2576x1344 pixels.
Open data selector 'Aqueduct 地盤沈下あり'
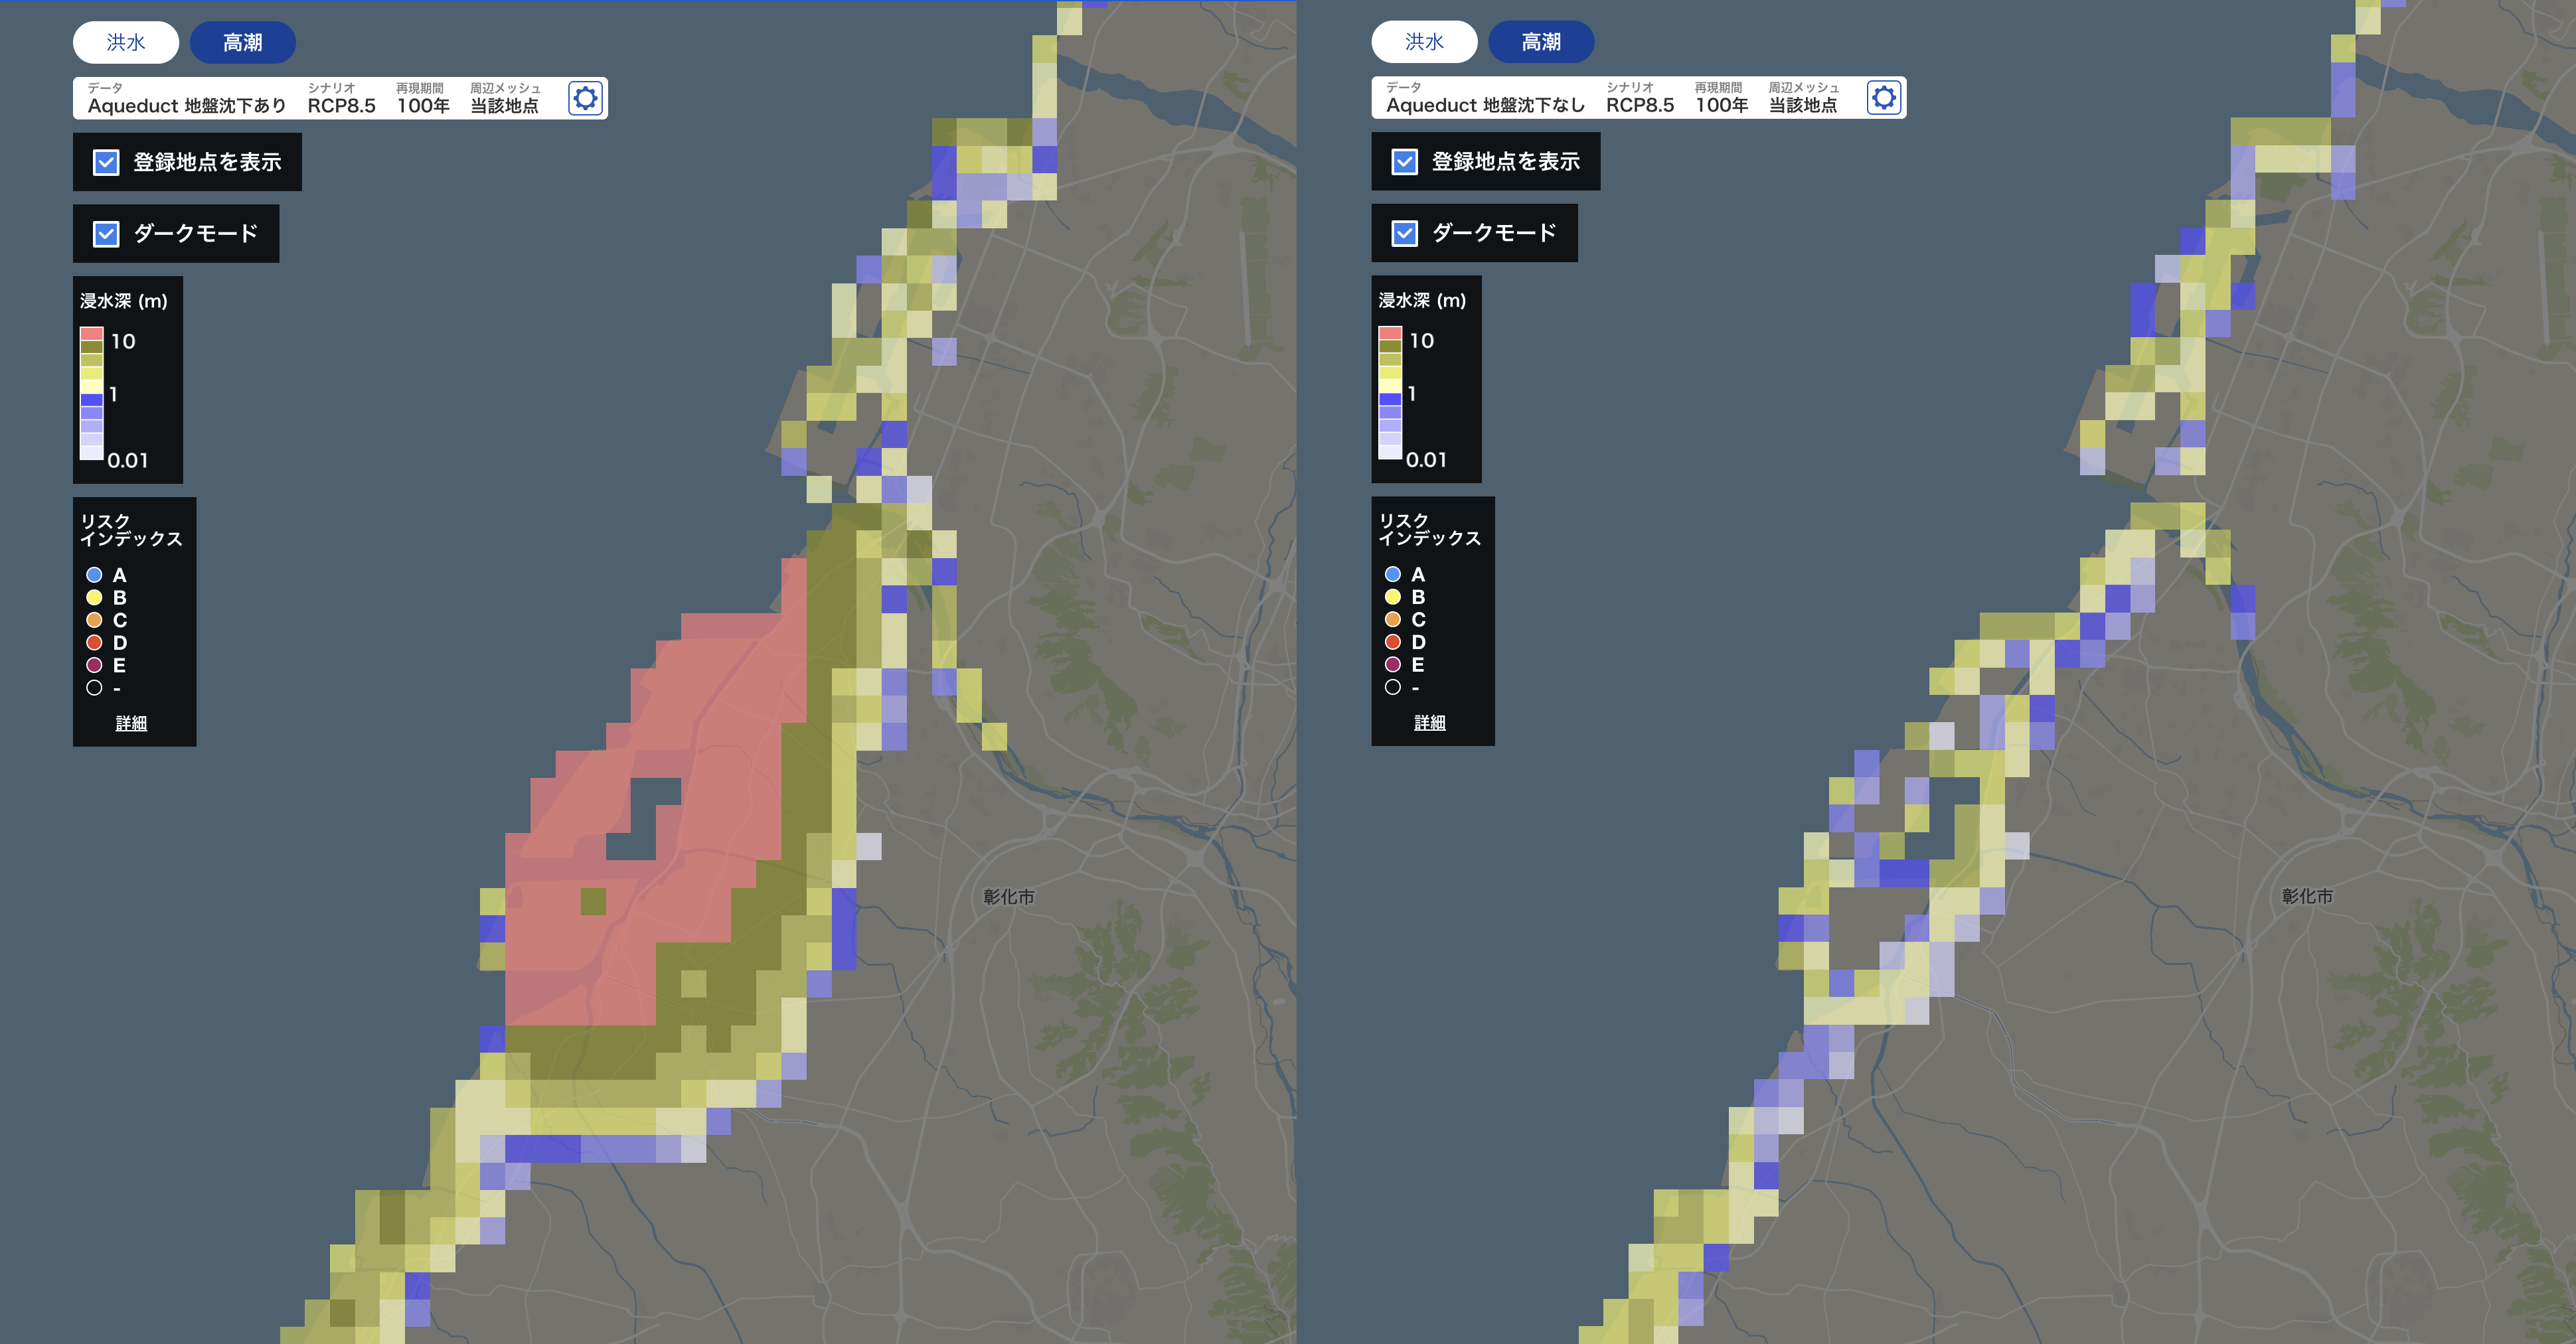click(186, 105)
